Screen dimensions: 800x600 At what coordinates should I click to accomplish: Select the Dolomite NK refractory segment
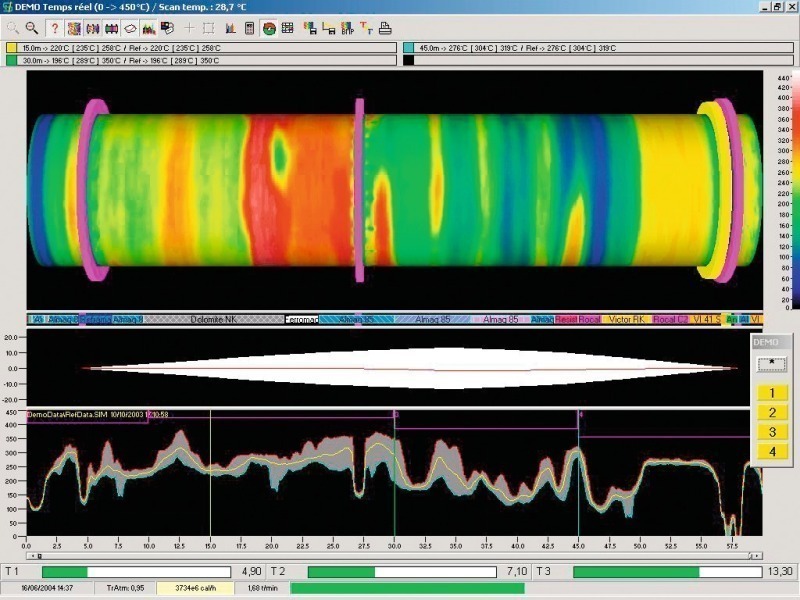point(213,320)
